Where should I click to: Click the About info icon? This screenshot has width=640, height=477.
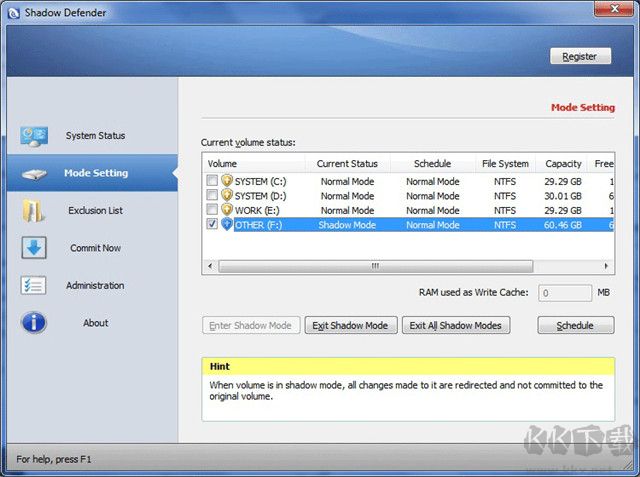coord(33,323)
